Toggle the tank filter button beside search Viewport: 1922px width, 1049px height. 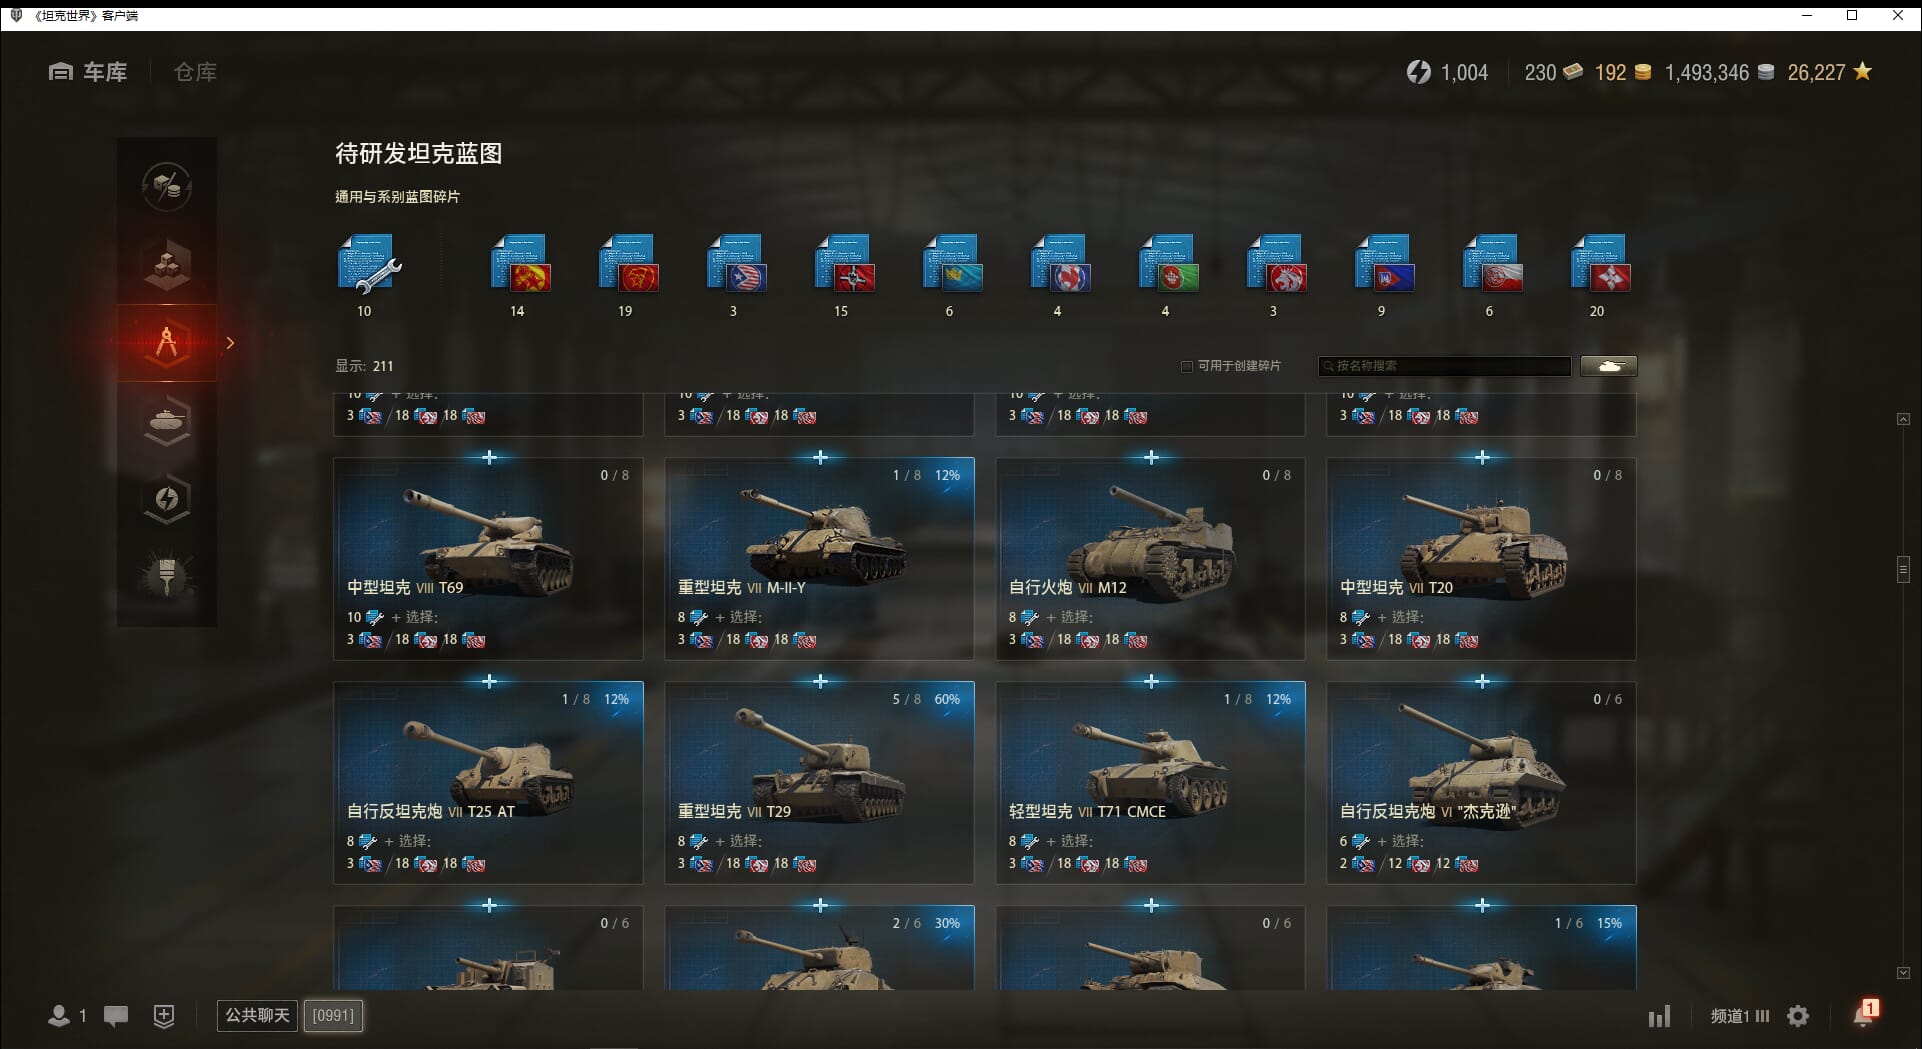(1608, 366)
